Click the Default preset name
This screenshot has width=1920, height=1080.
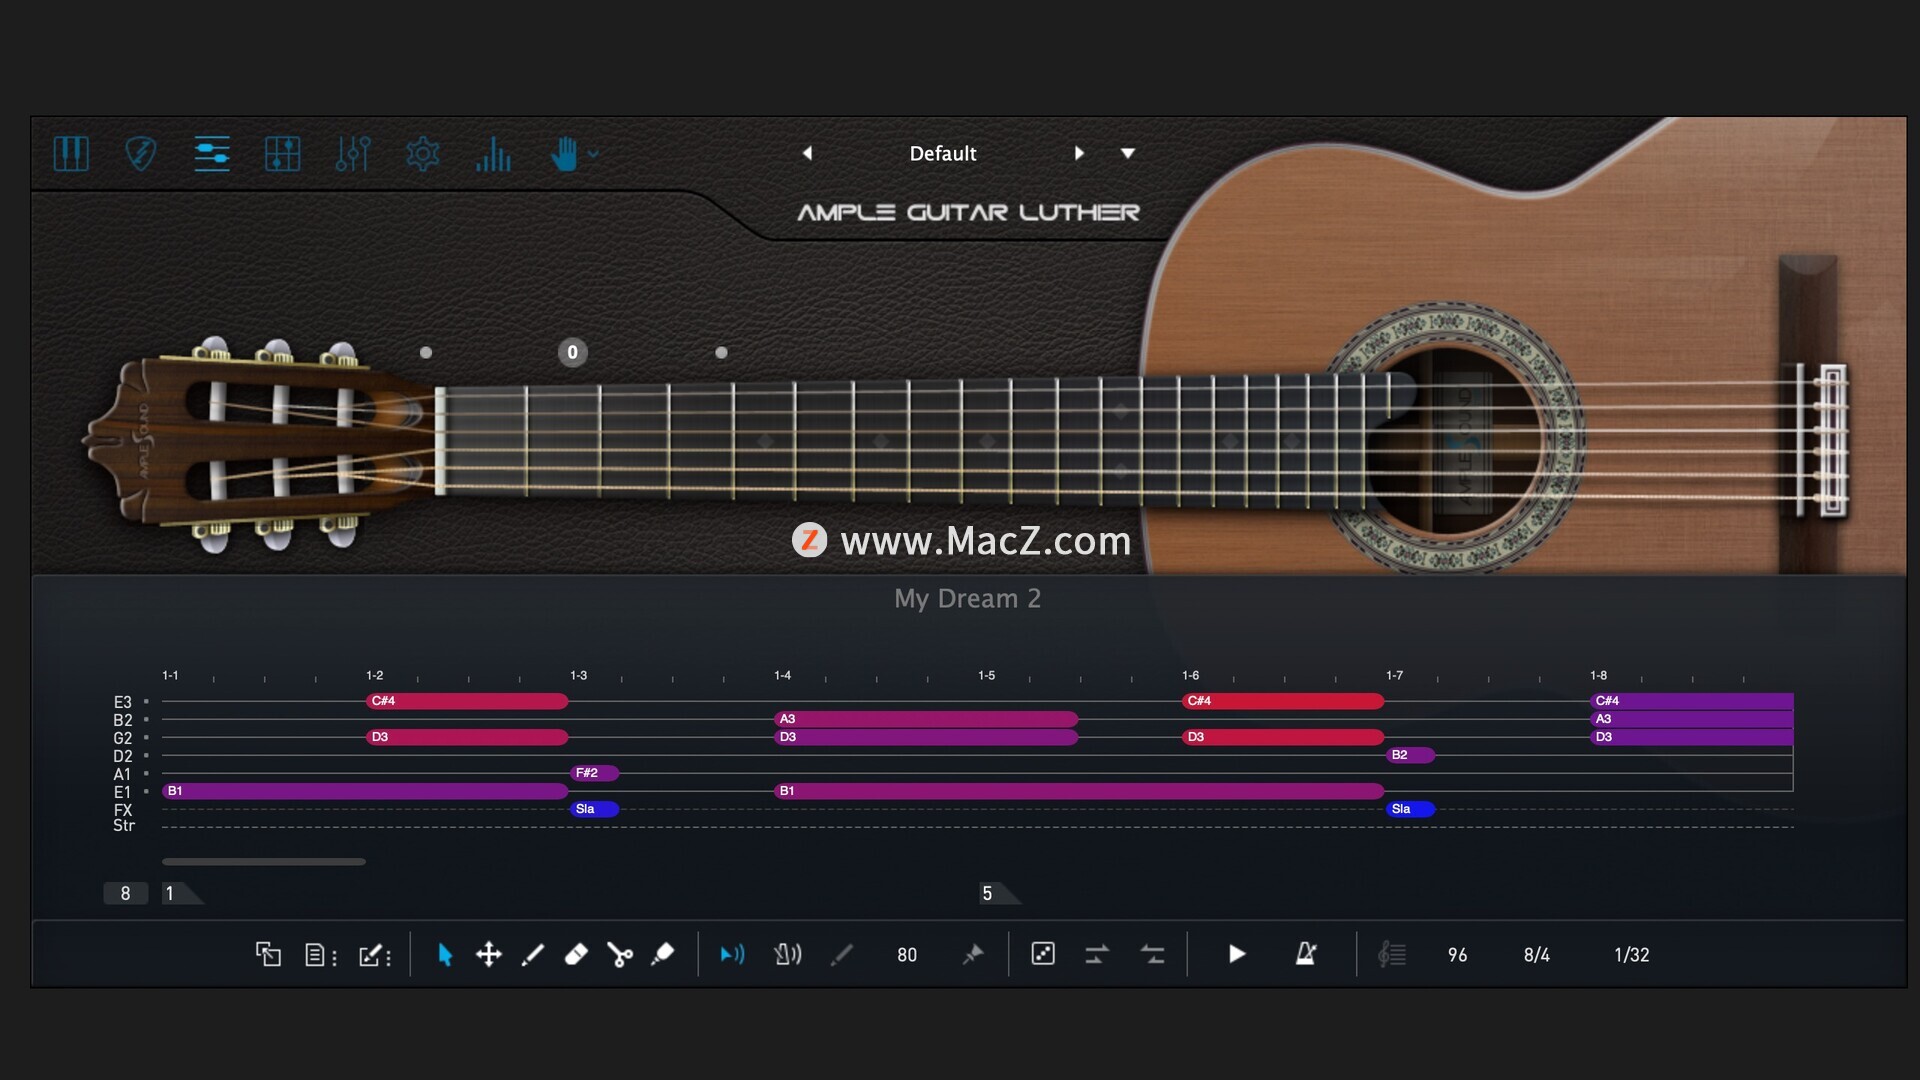point(943,153)
